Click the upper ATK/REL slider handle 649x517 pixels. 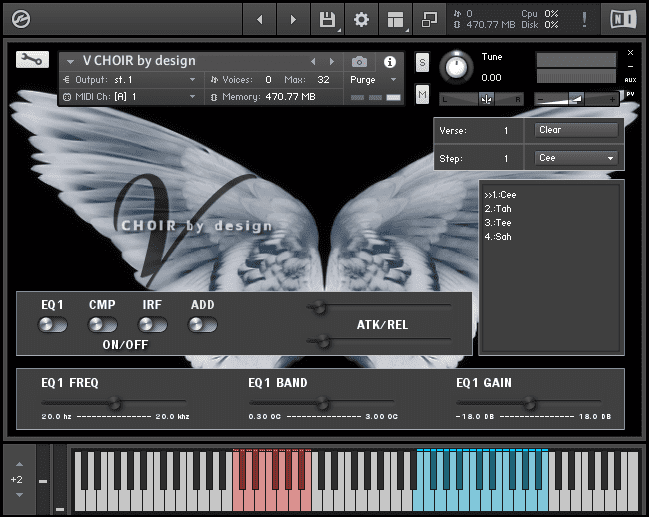click(x=318, y=307)
